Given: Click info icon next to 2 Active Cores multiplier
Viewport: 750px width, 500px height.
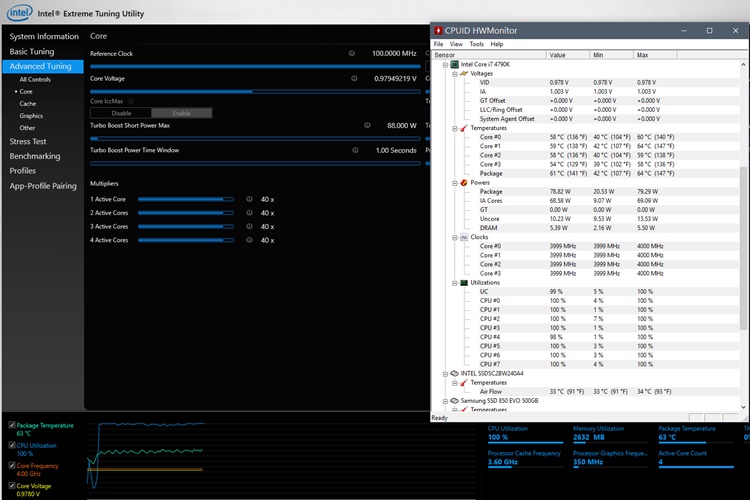Looking at the screenshot, I should (249, 213).
